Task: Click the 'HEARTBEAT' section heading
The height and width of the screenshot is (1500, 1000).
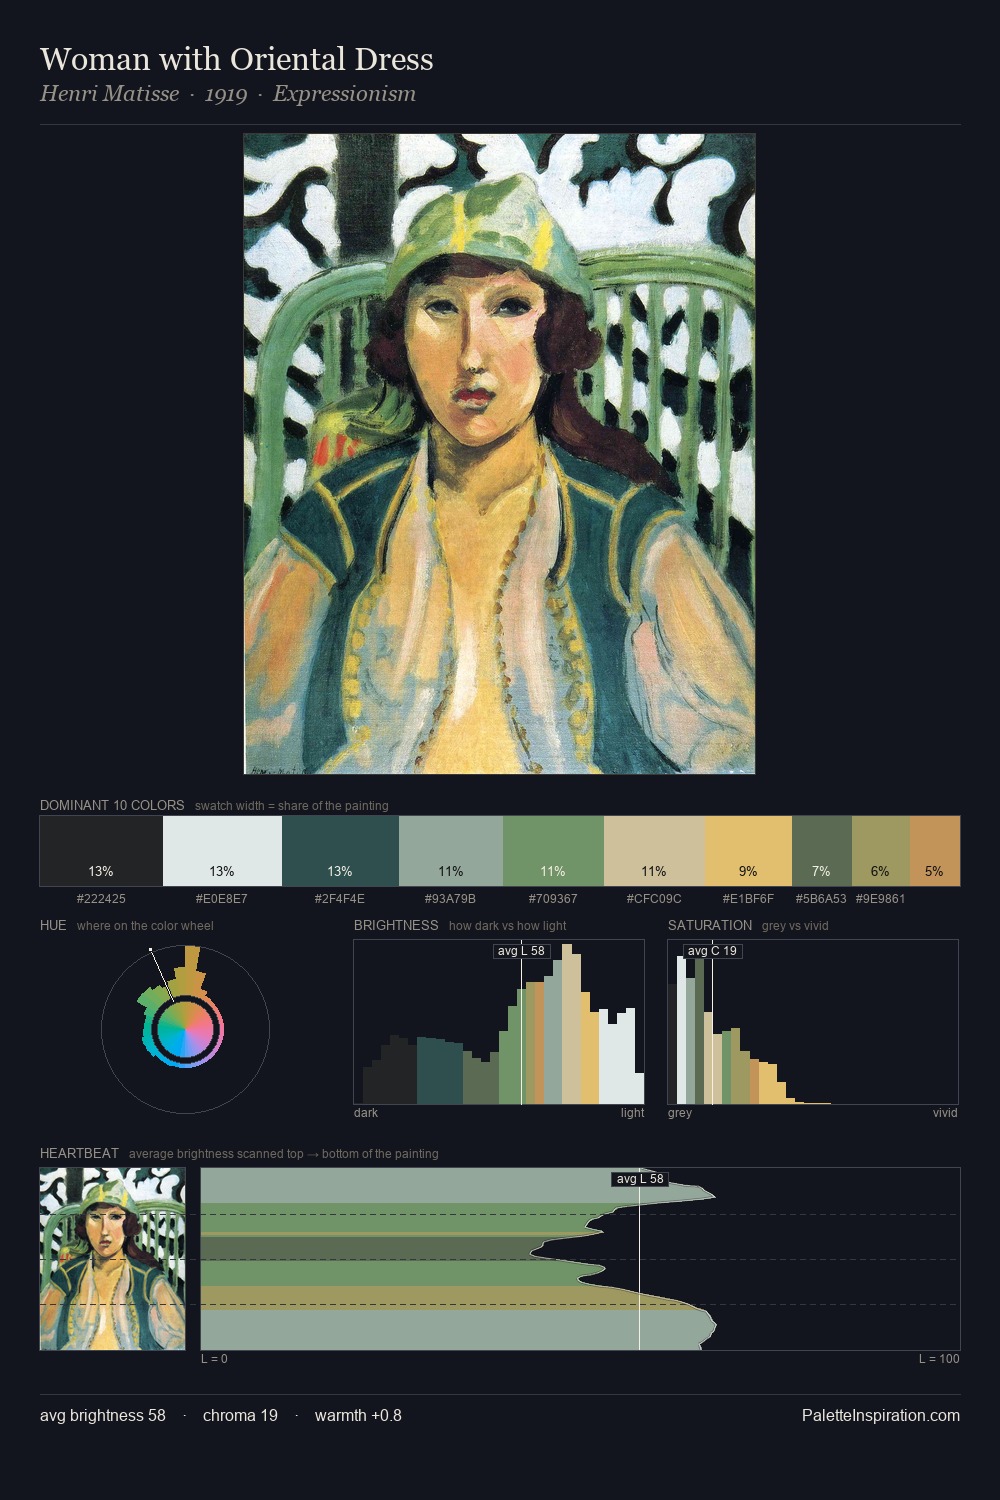Action: [x=79, y=1153]
